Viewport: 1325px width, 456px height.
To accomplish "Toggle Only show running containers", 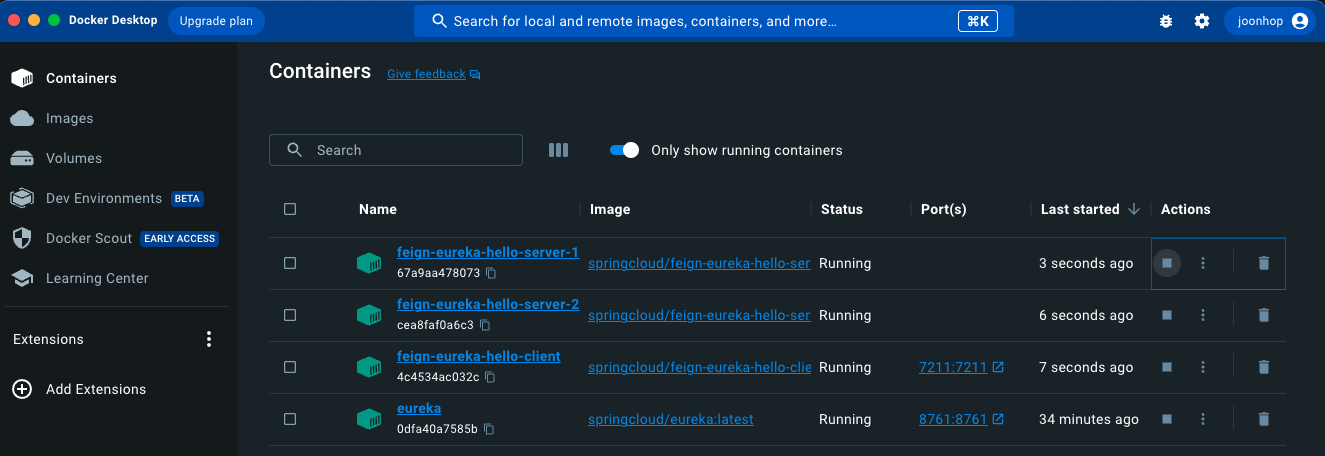I will (x=624, y=150).
